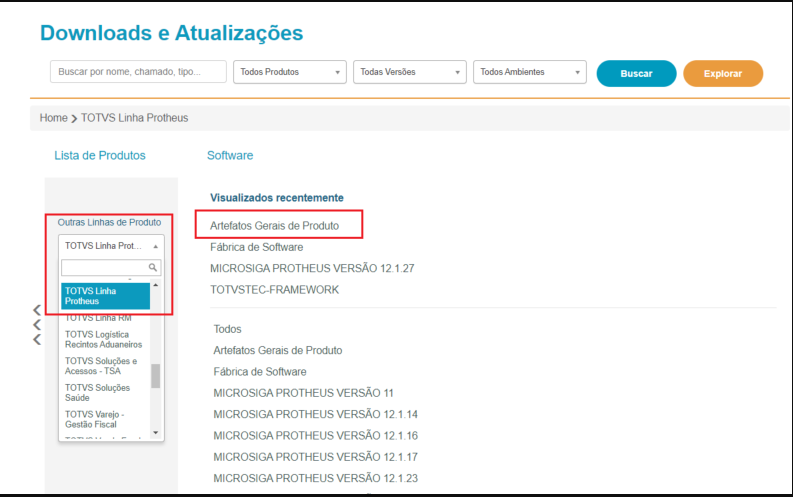Click Downloads e Atualizações page title
The width and height of the screenshot is (793, 497).
(x=171, y=33)
